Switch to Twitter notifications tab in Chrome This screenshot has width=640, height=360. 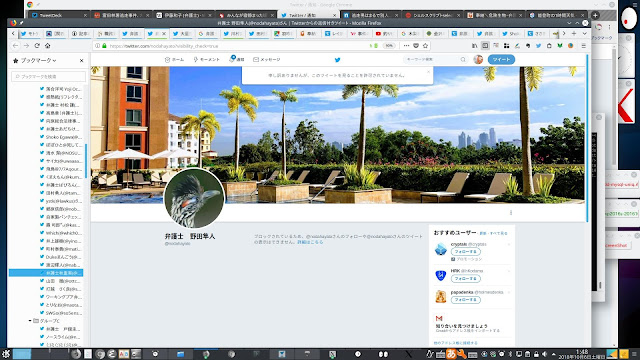pyautogui.click(x=309, y=15)
